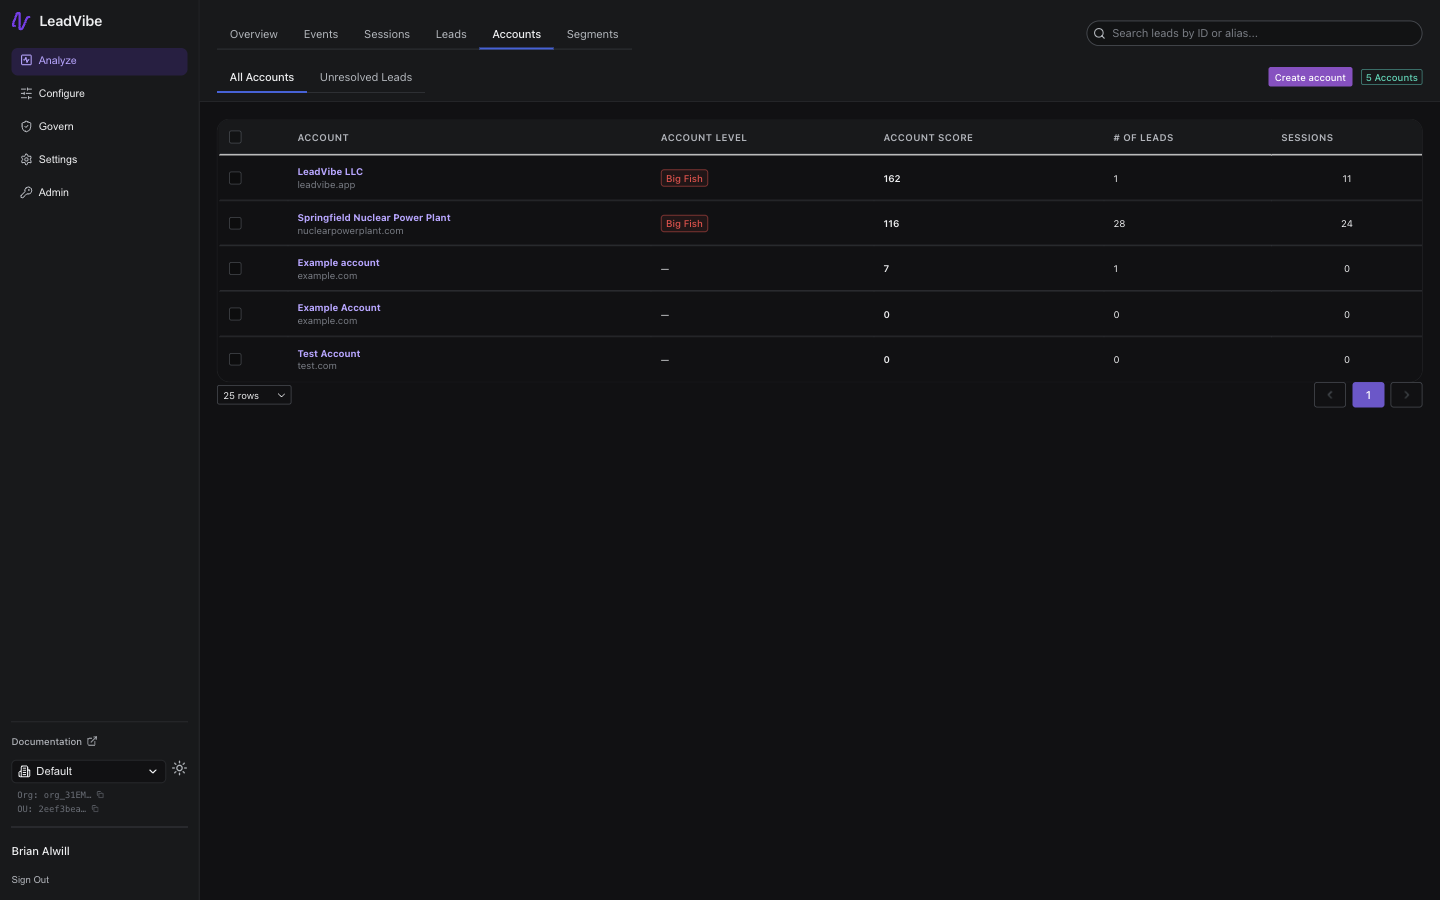Switch to the Unresolved Leads tab
This screenshot has height=900, width=1440.
coord(366,77)
